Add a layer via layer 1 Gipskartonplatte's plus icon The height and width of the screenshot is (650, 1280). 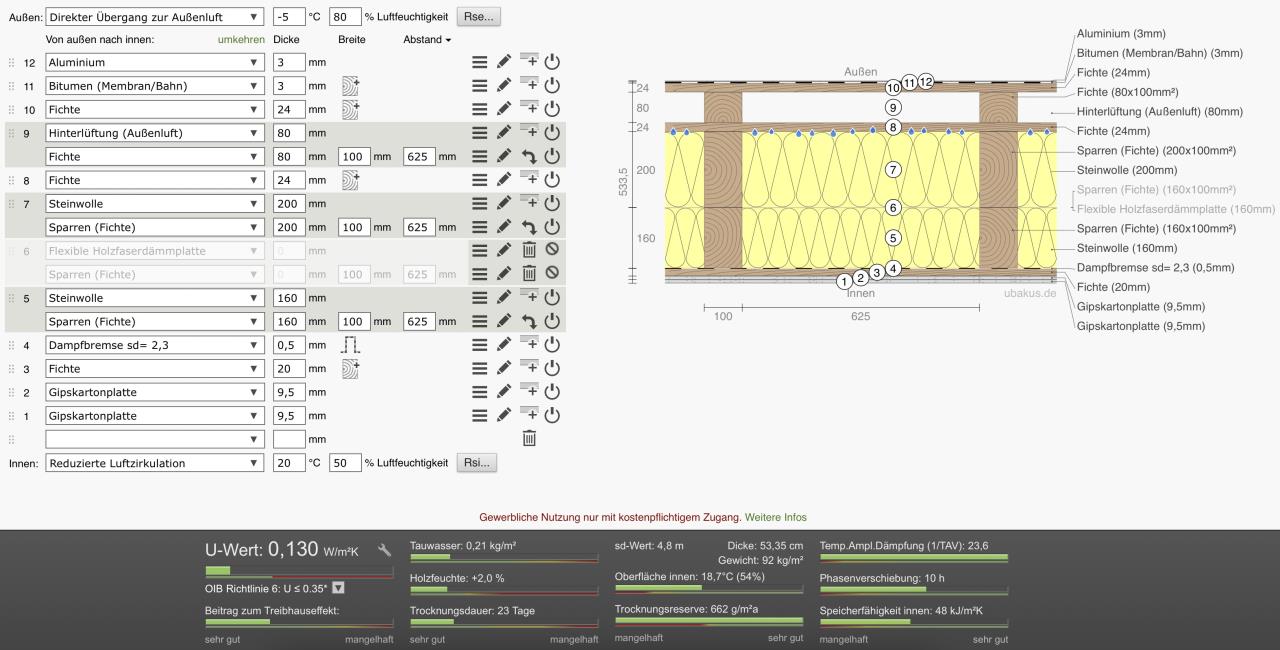530,416
